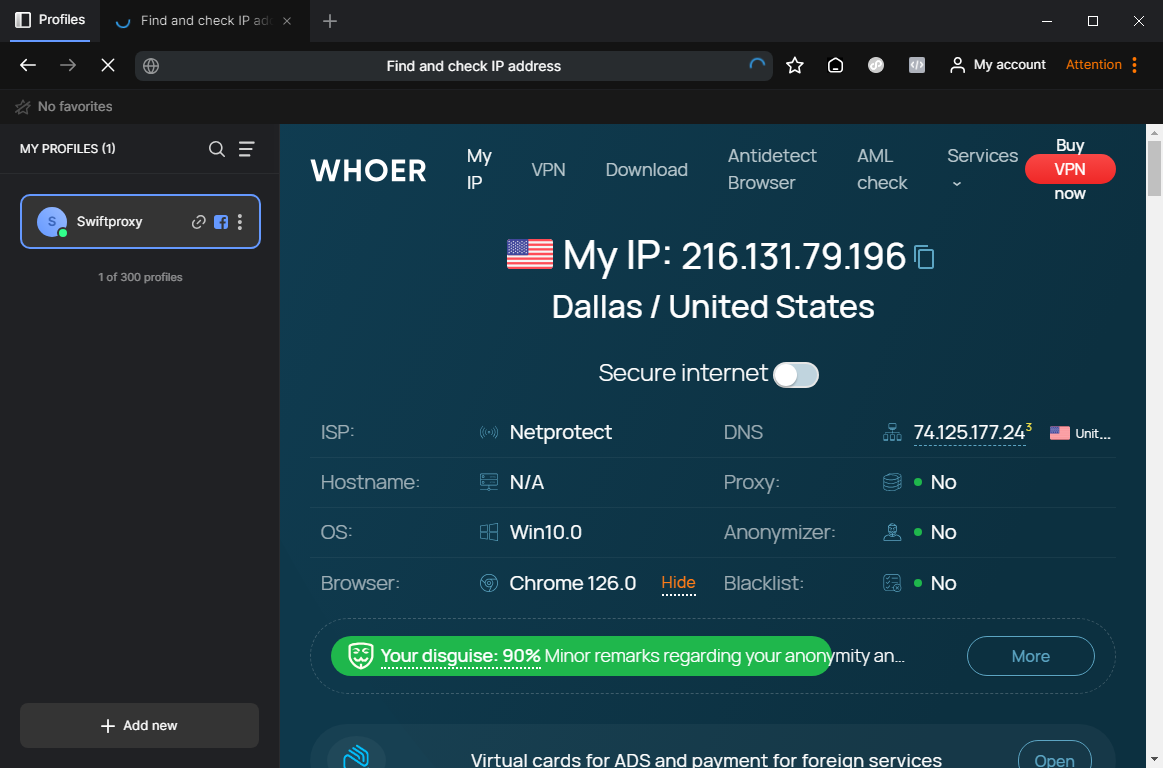This screenshot has height=768, width=1163.
Task: Click the search icon in My Profiles
Action: pos(216,149)
